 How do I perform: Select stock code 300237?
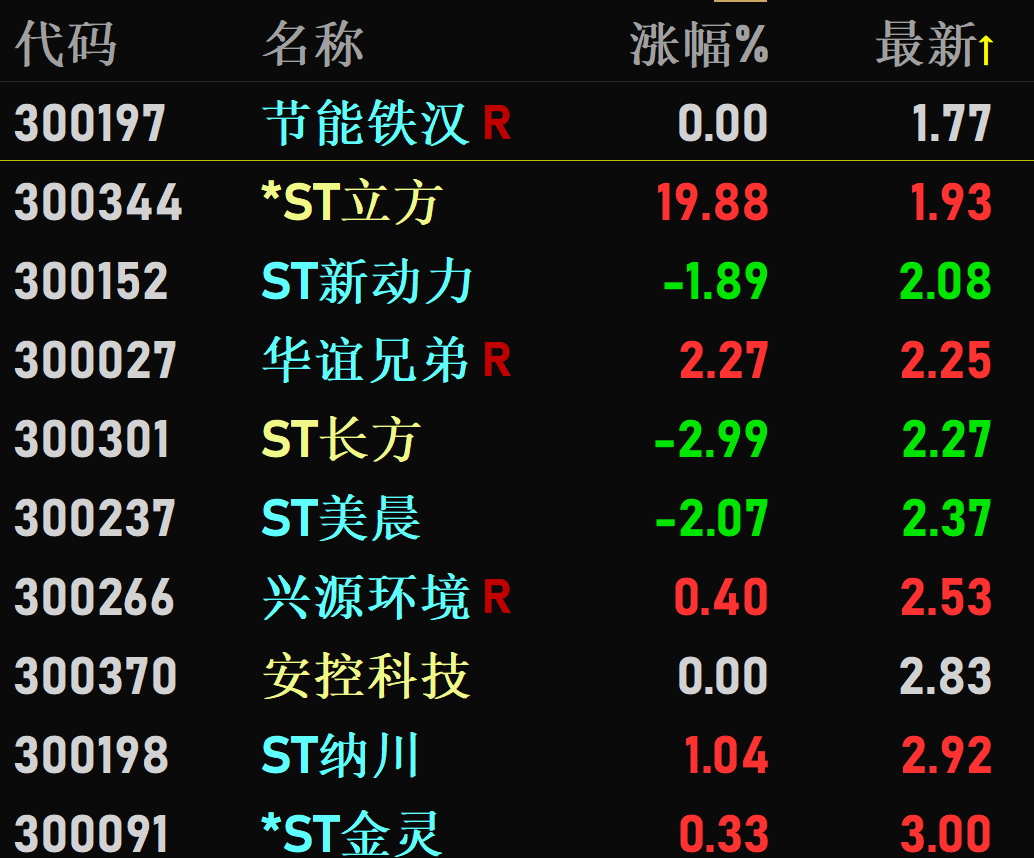coord(95,518)
